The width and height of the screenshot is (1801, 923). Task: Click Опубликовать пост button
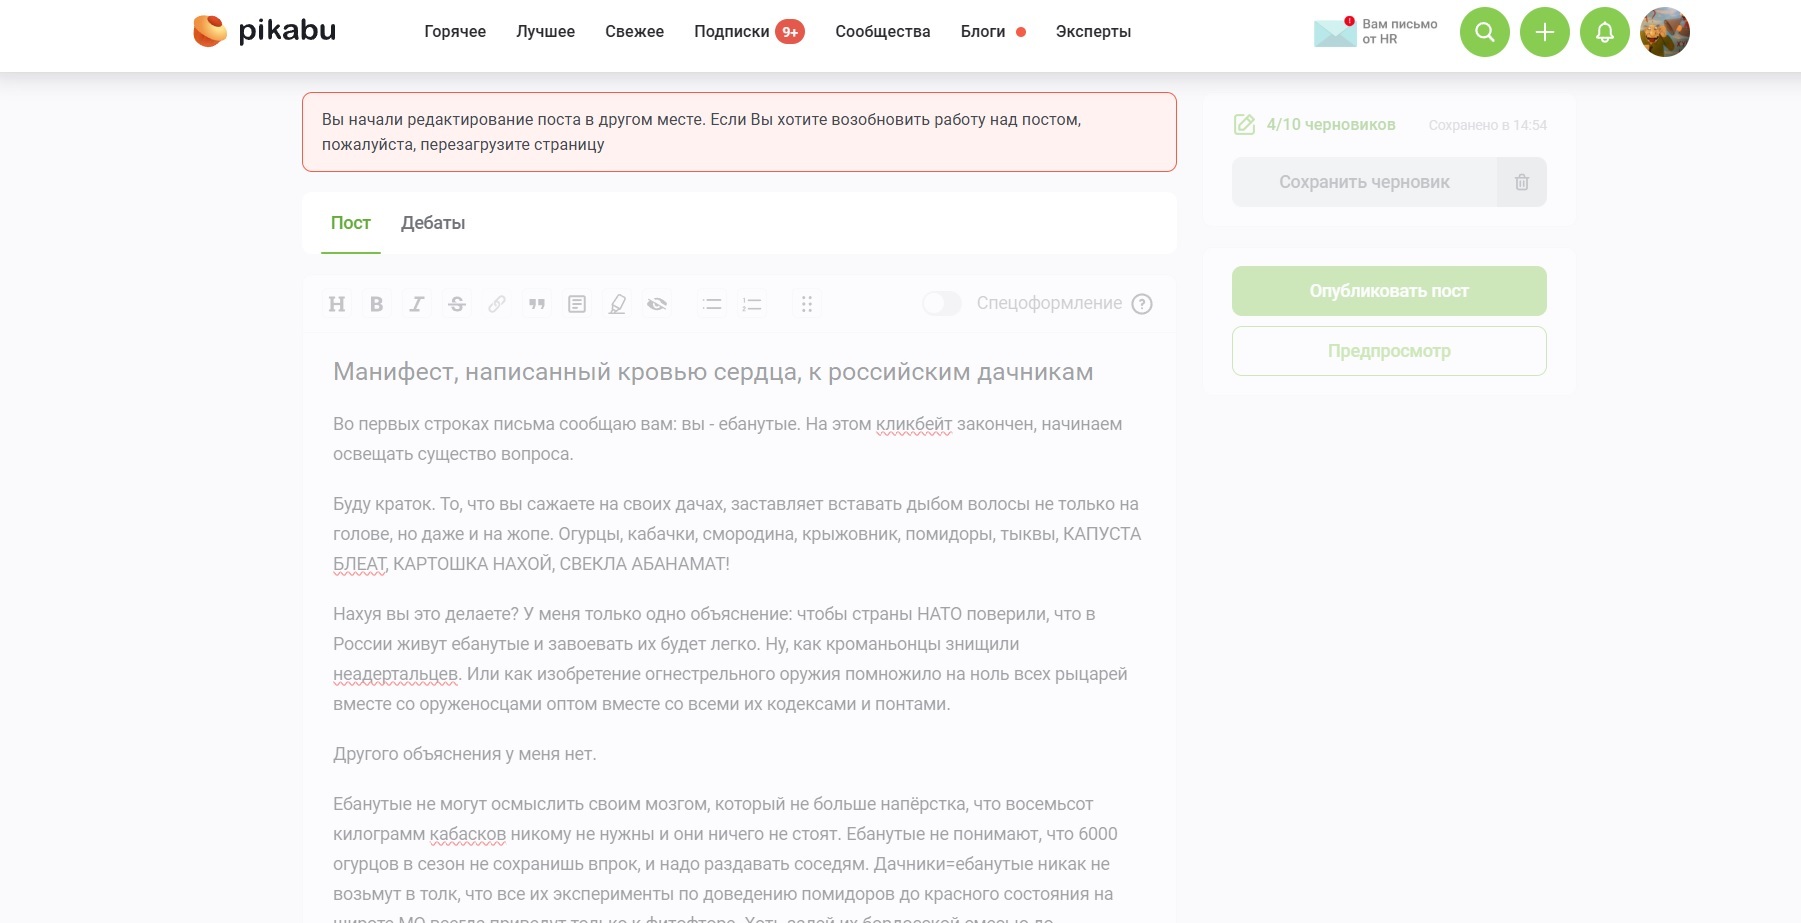[1389, 291]
